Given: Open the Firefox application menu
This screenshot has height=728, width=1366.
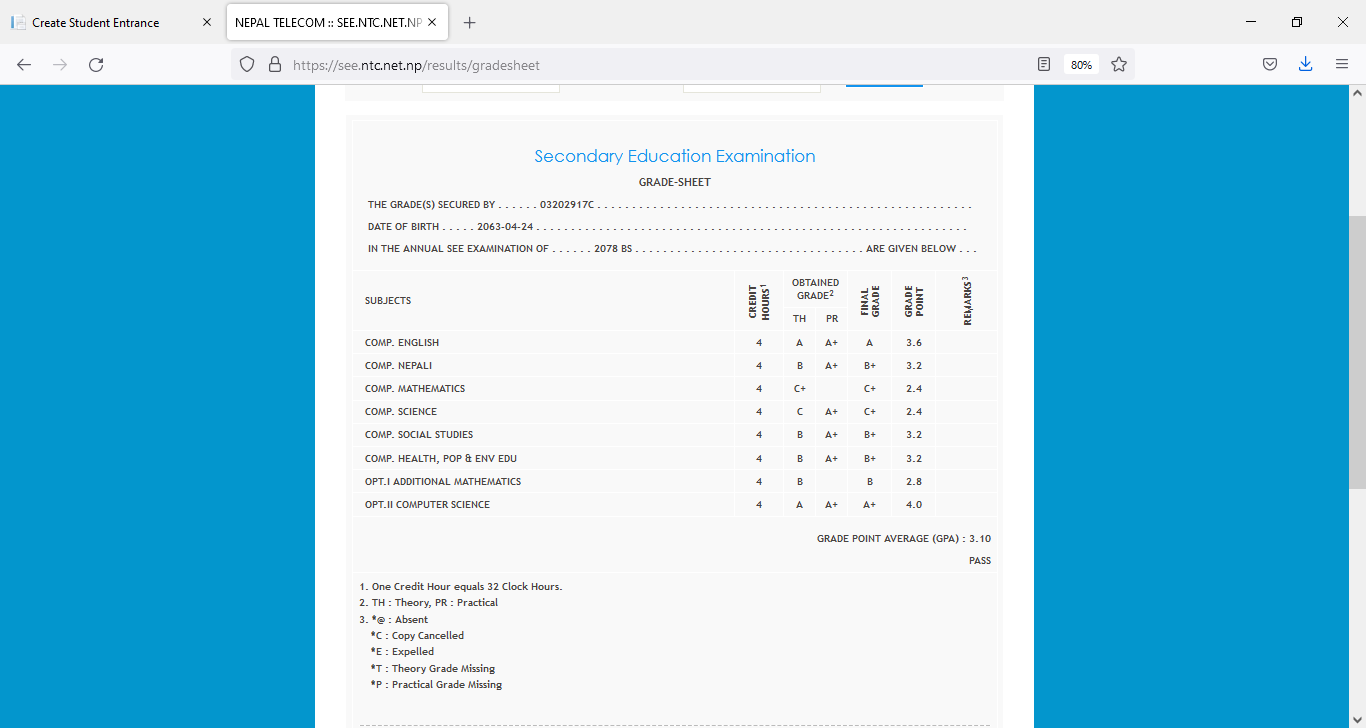Looking at the screenshot, I should 1342,64.
